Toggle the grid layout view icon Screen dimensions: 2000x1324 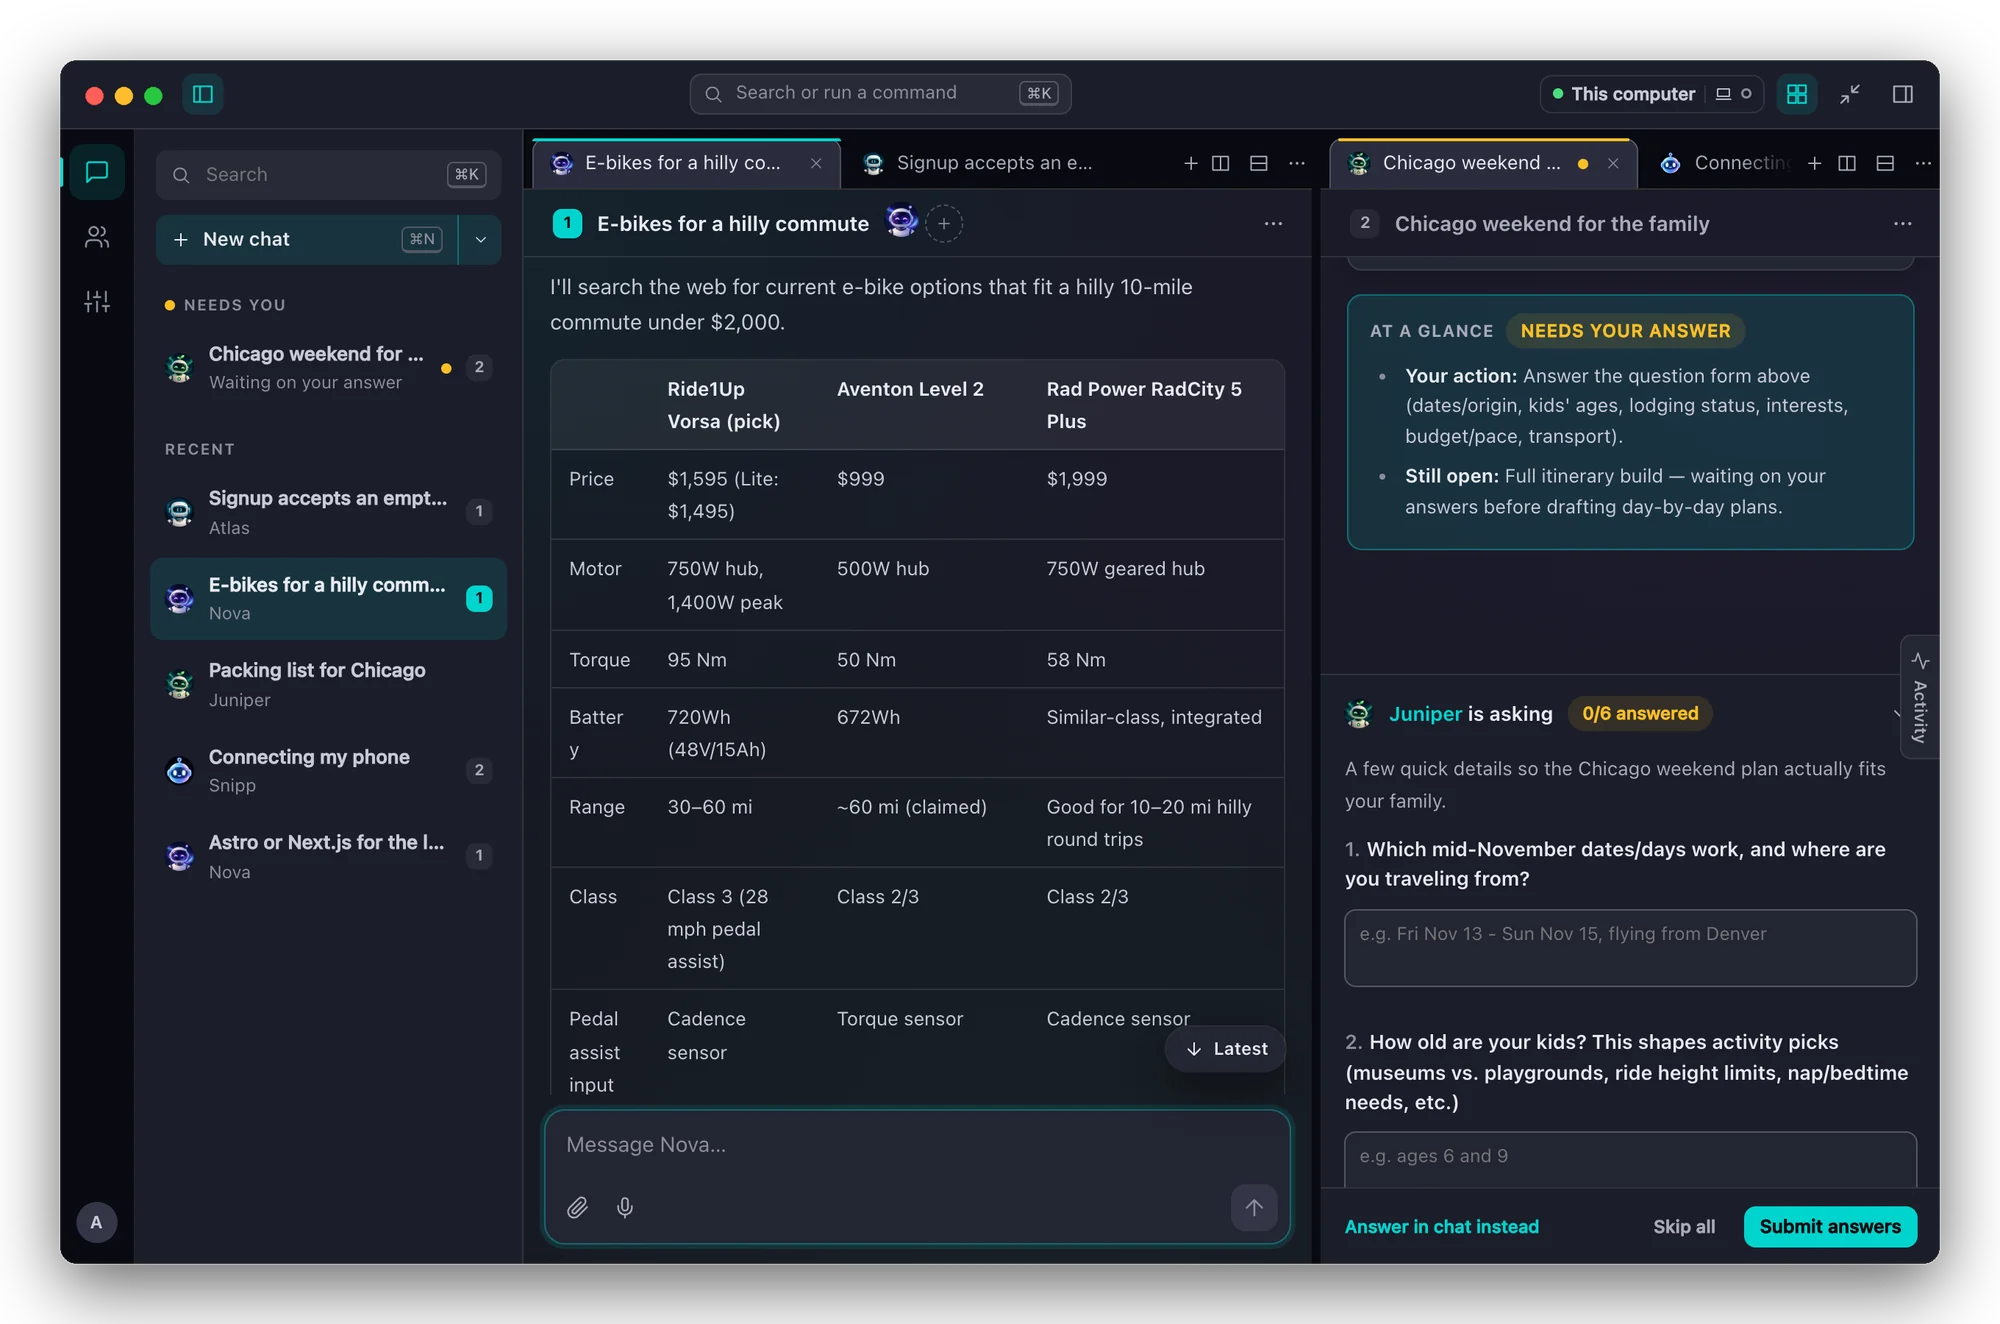tap(1797, 94)
